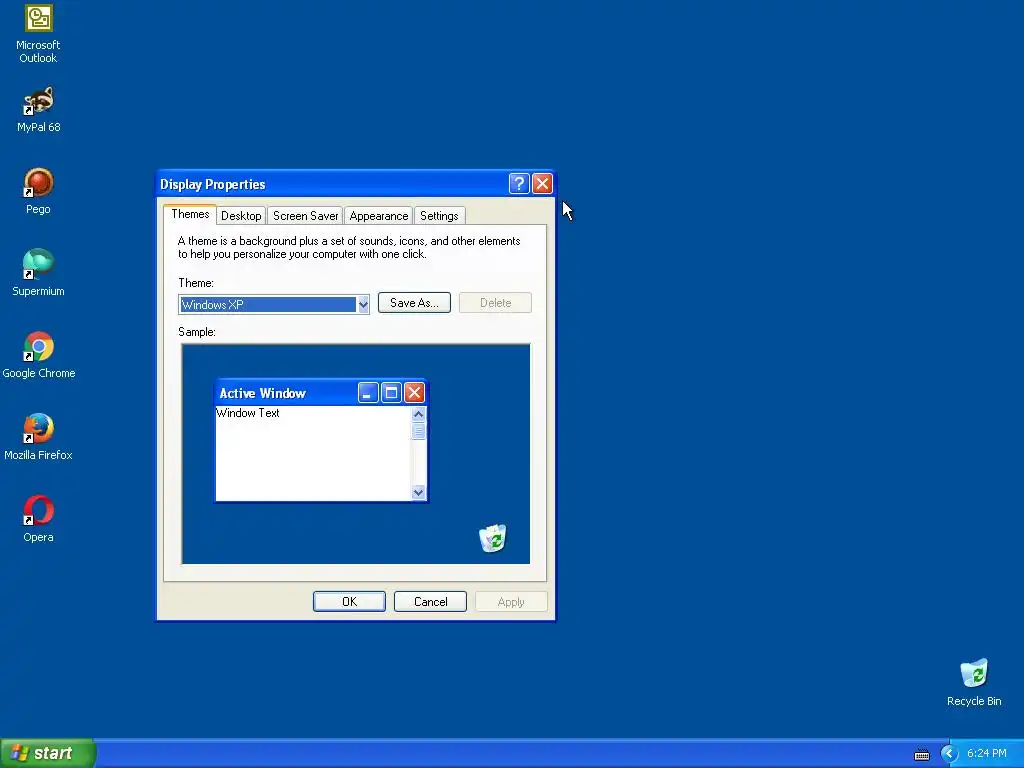The height and width of the screenshot is (768, 1024).
Task: Click the 6:24 PM clock
Action: click(986, 754)
